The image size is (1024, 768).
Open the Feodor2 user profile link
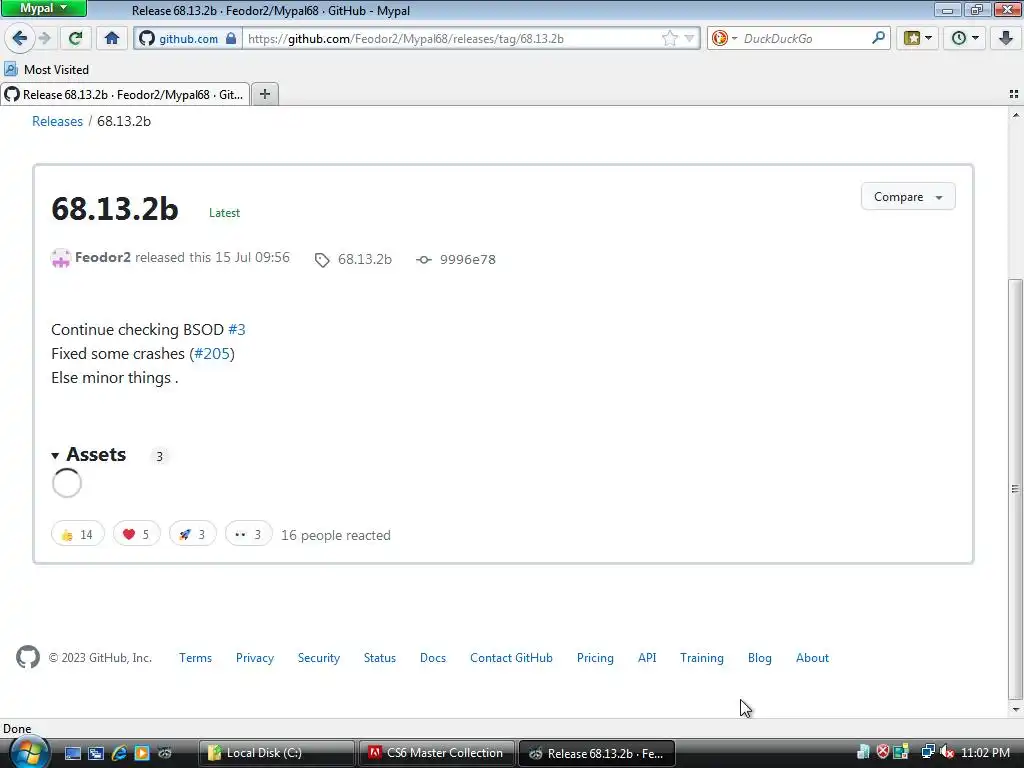click(103, 257)
